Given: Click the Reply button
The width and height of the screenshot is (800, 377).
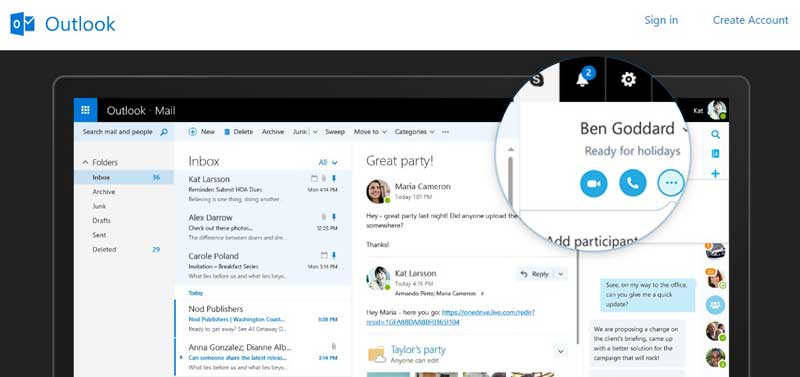Looking at the screenshot, I should pos(535,274).
